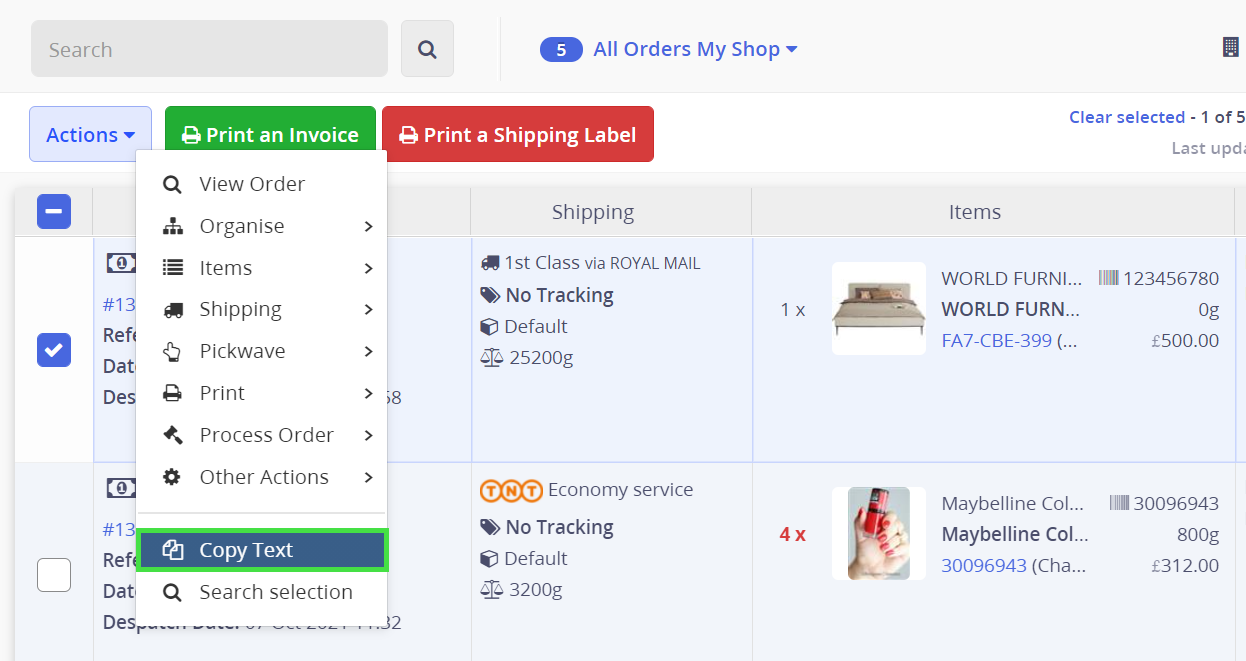Expand the All Orders My Shop dropdown
This screenshot has height=661, width=1246.
pyautogui.click(x=694, y=49)
